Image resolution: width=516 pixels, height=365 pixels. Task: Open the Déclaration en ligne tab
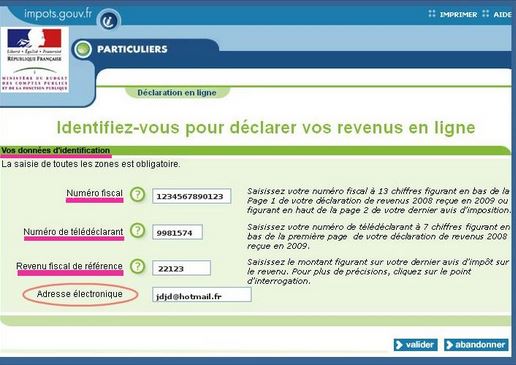[177, 93]
